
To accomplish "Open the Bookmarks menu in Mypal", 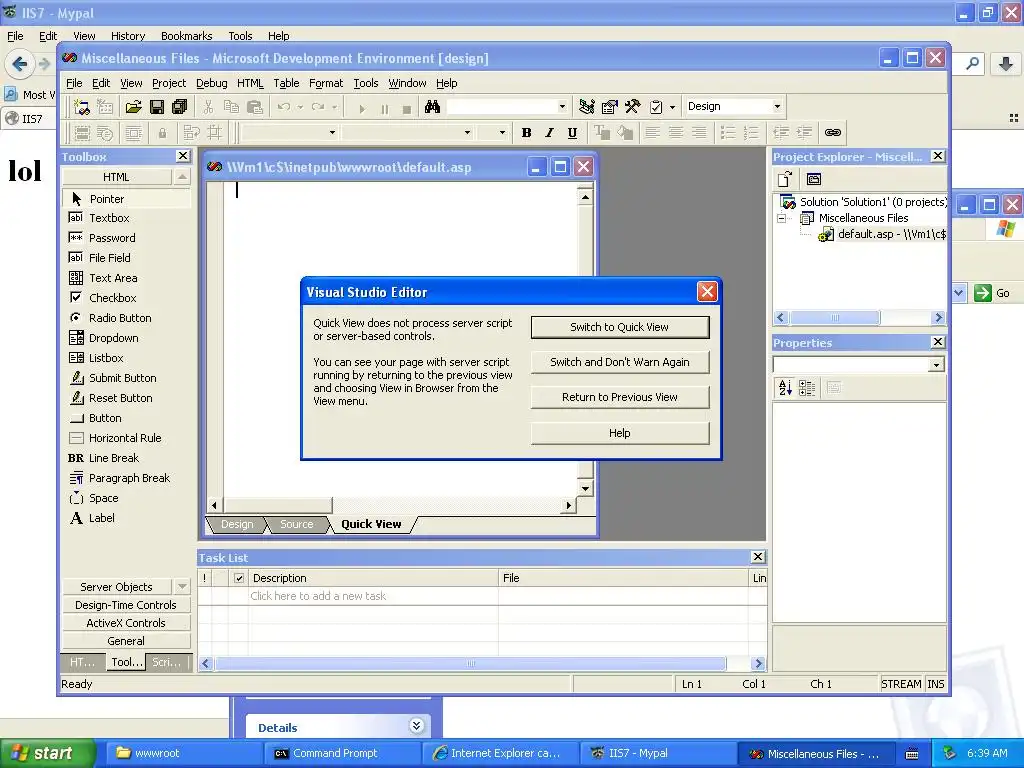I will click(x=187, y=36).
